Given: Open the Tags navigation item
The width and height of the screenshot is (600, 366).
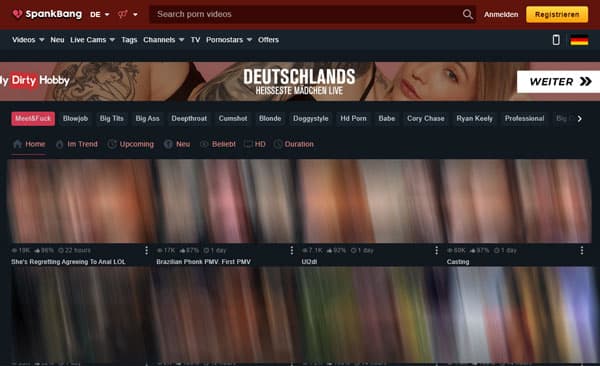Looking at the screenshot, I should coord(129,40).
